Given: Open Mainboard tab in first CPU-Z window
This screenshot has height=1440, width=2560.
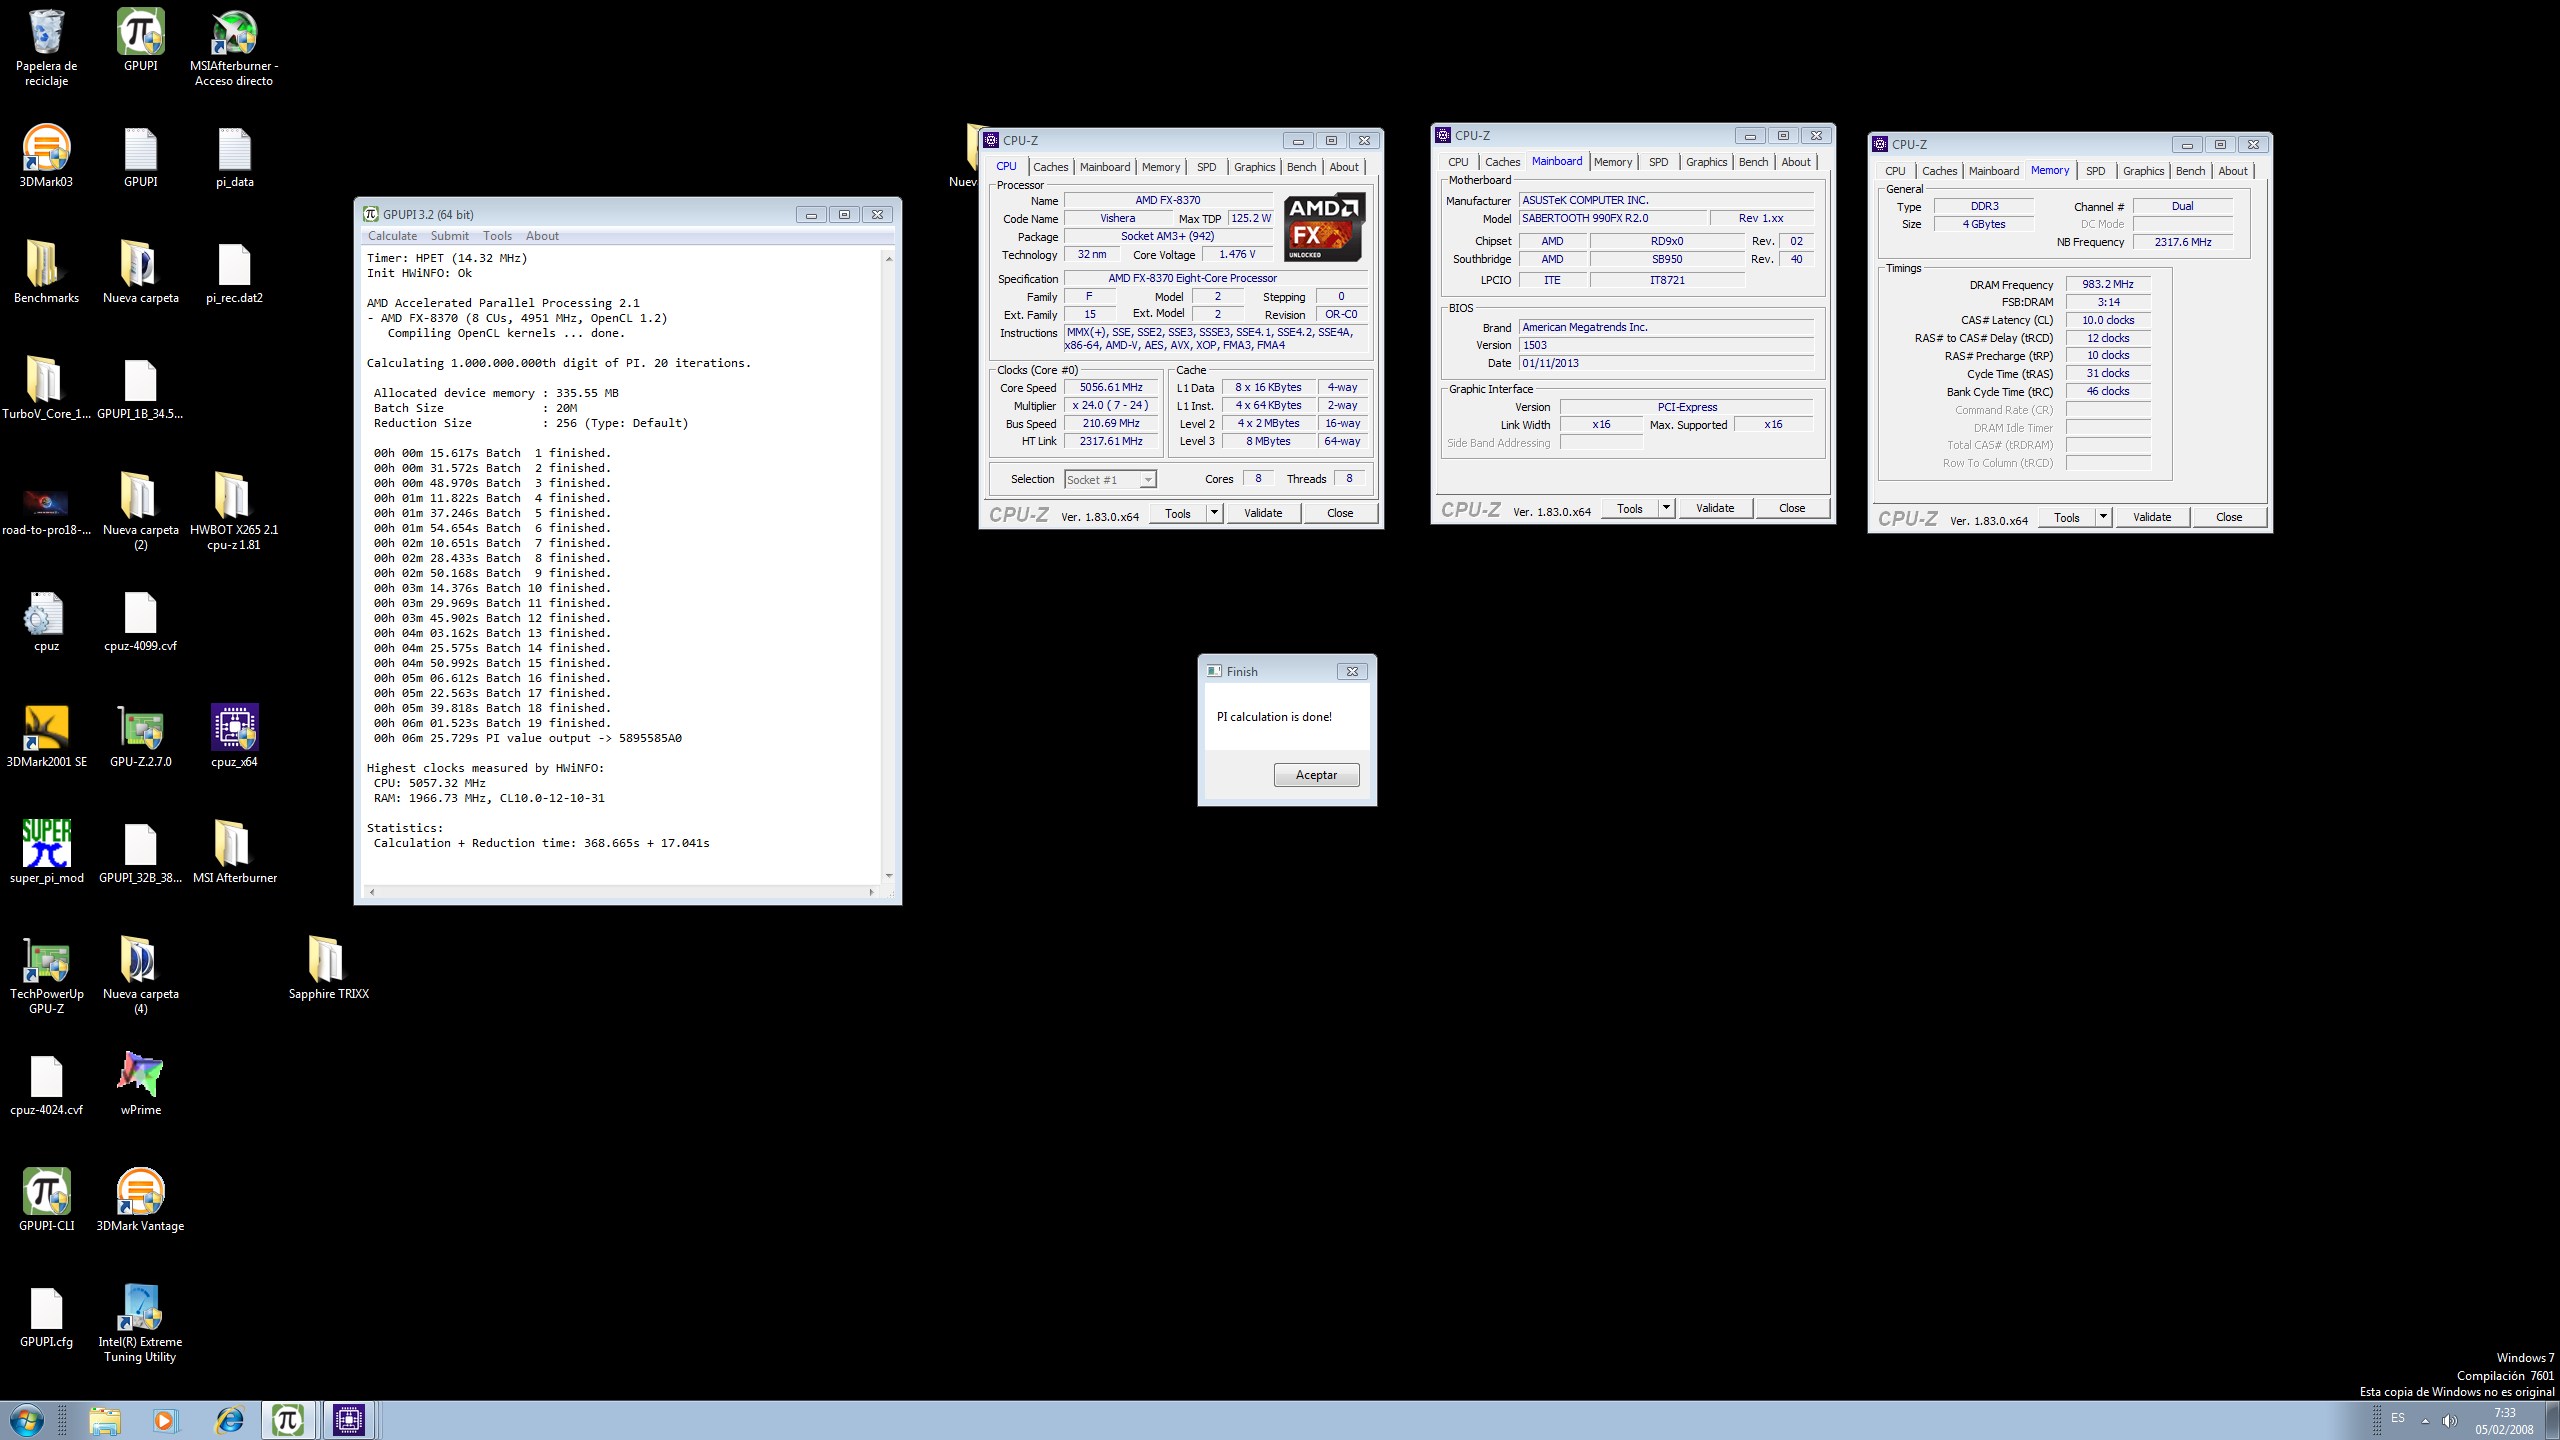Looking at the screenshot, I should point(1105,167).
